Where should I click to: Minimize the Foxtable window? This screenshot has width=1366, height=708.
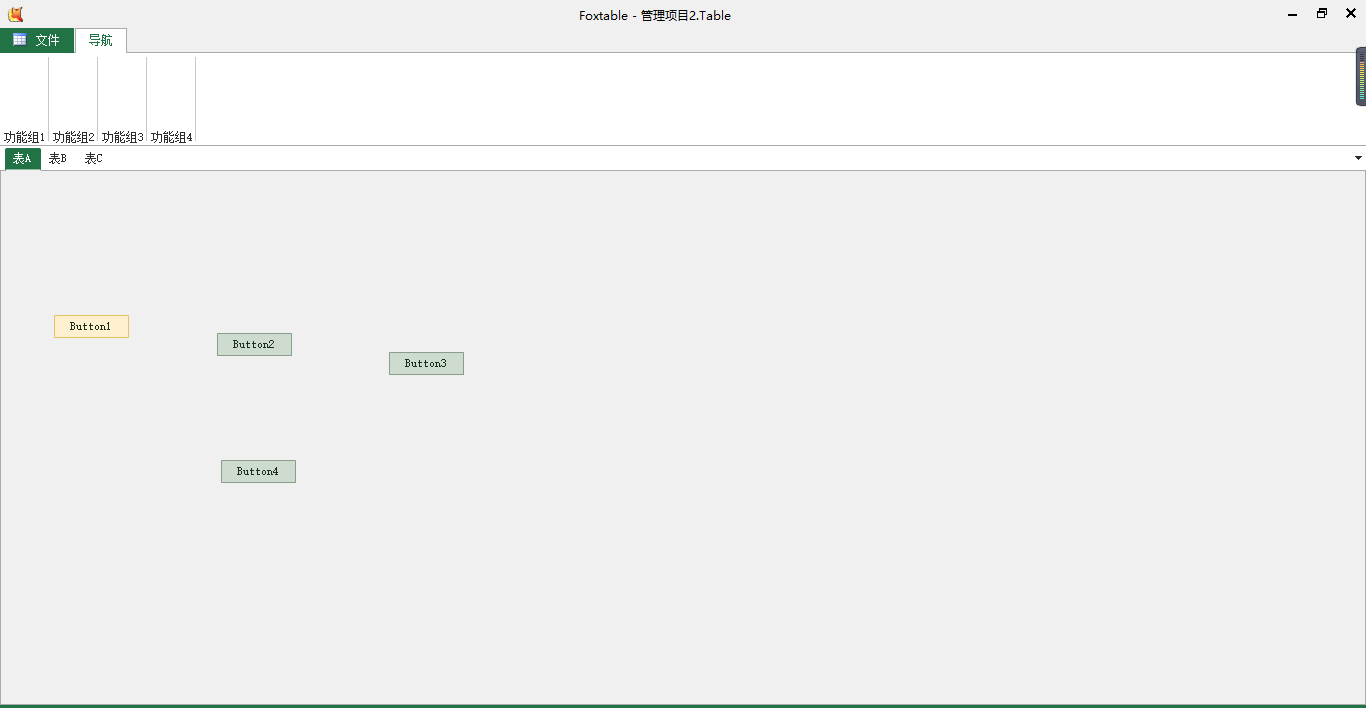1293,14
